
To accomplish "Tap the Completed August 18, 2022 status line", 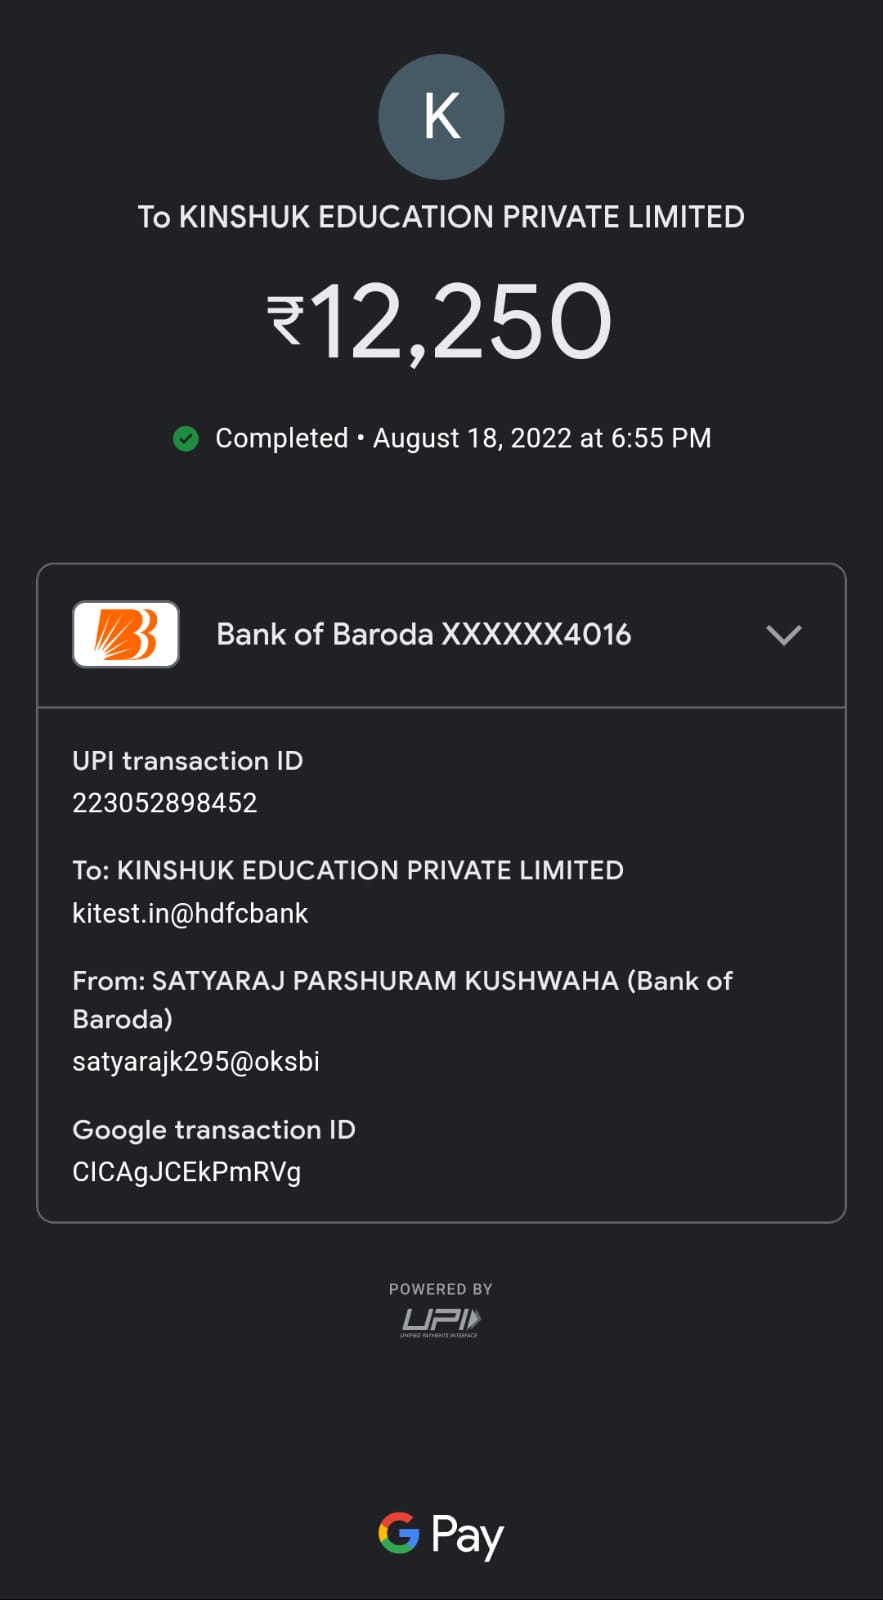I will [462, 439].
